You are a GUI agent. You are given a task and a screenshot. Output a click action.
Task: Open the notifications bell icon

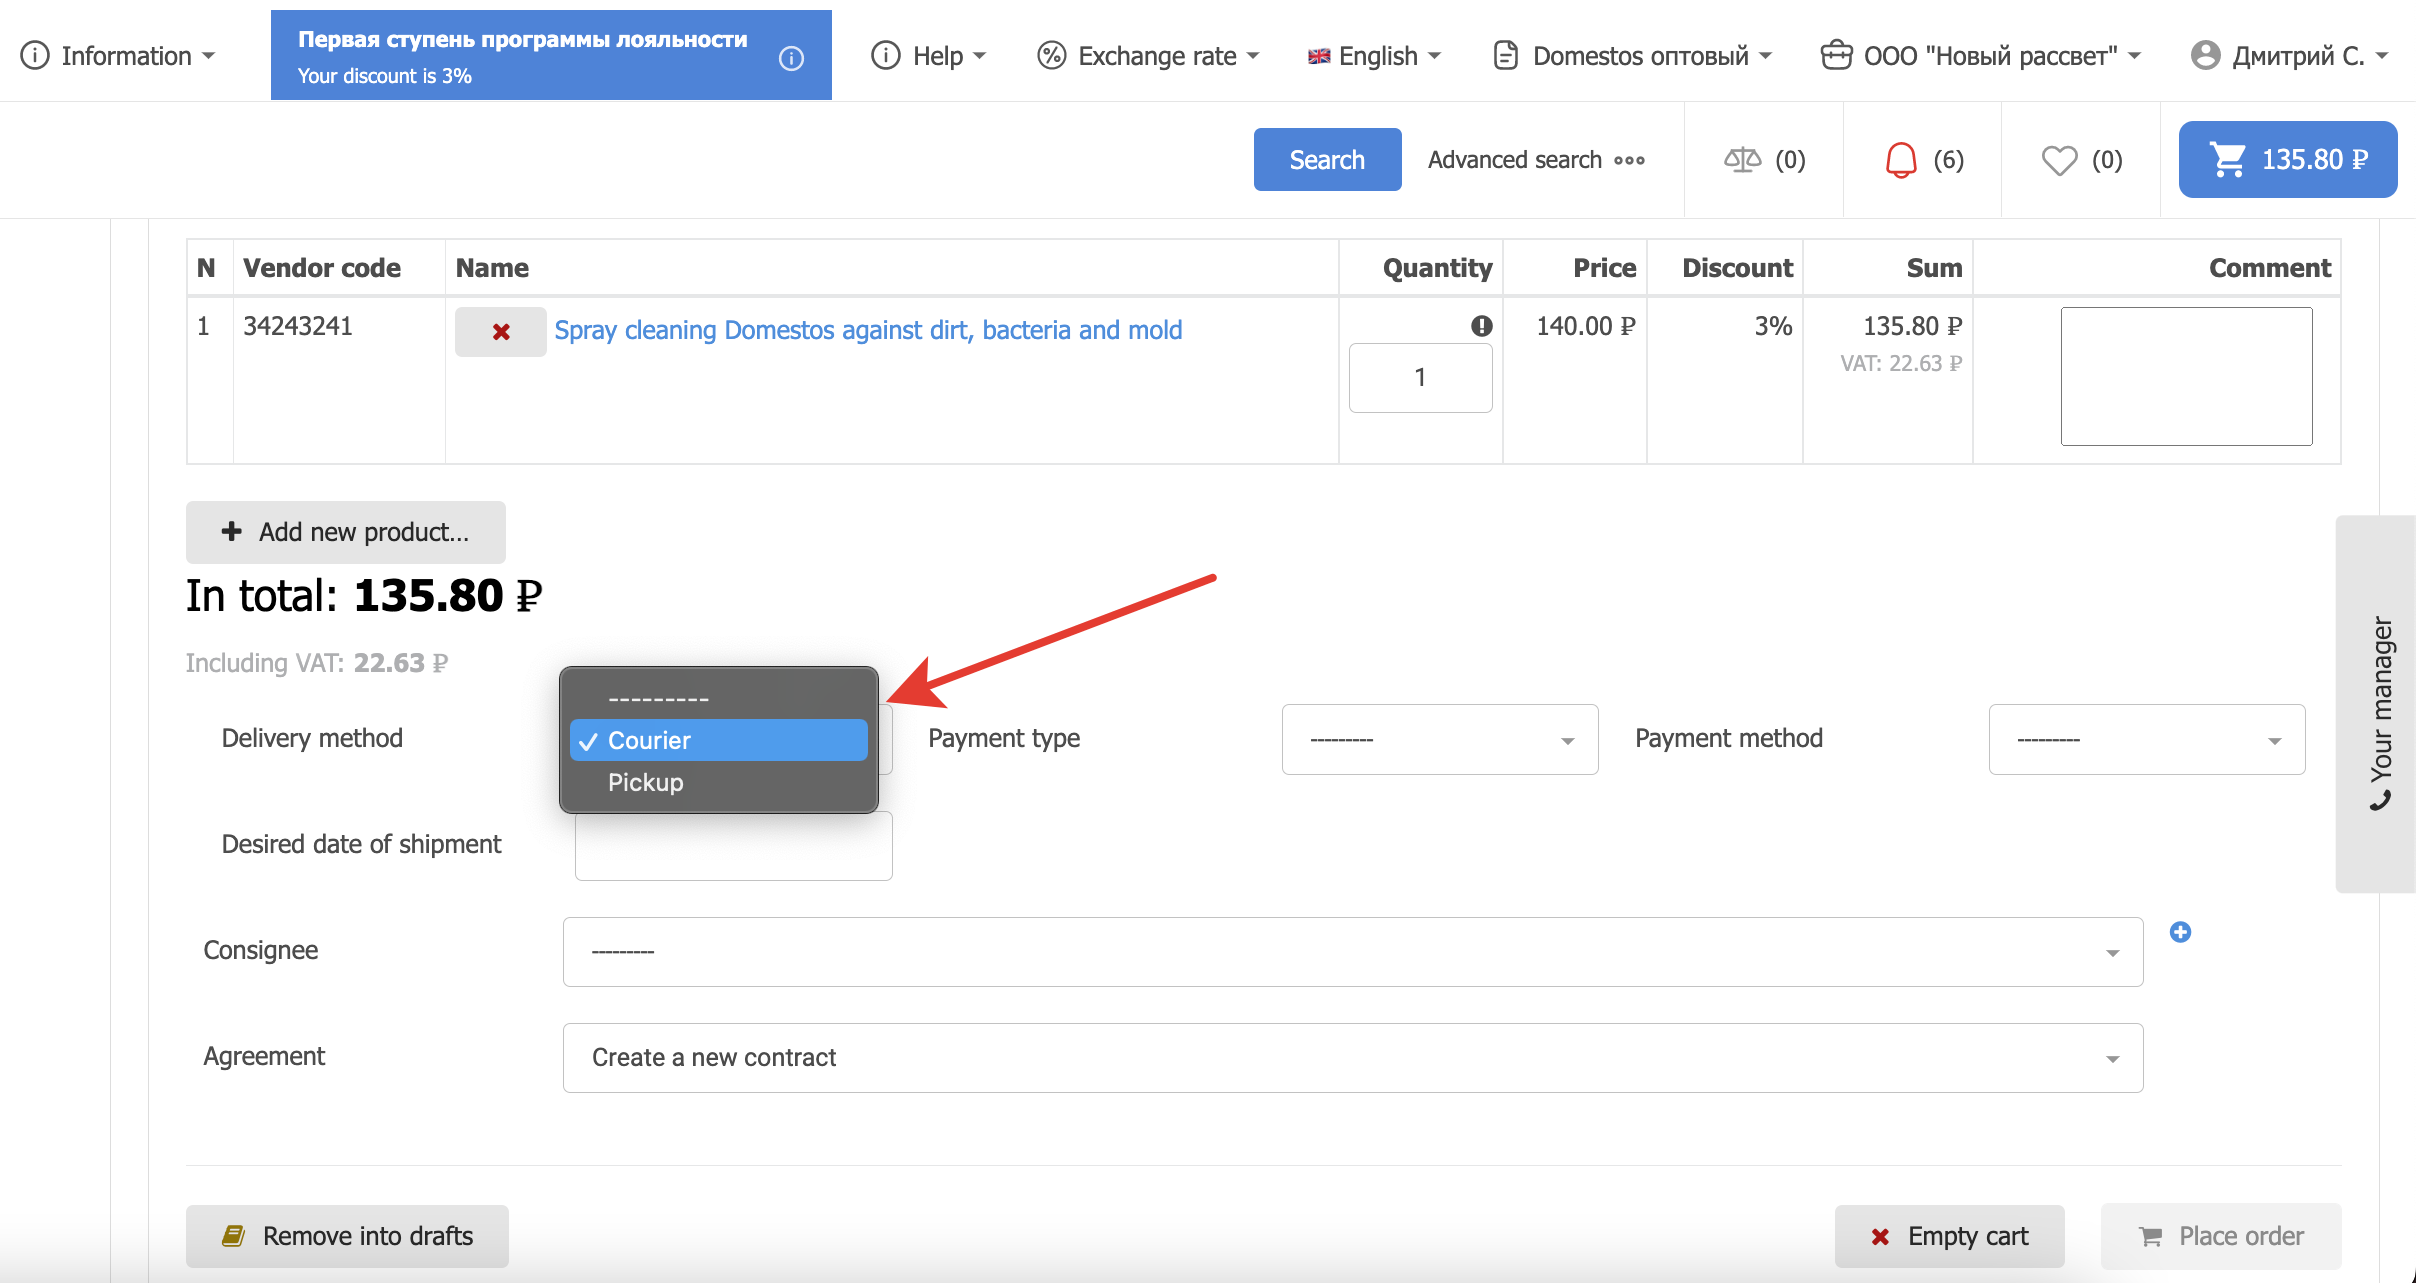point(1901,160)
